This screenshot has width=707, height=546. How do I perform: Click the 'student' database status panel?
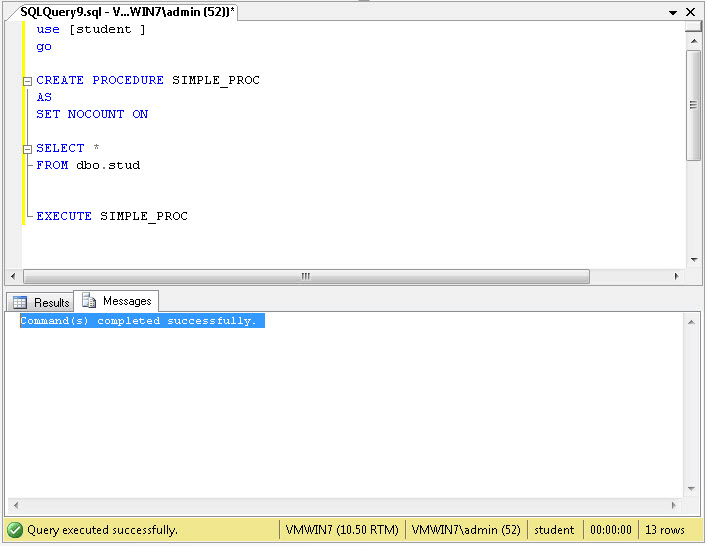point(554,530)
